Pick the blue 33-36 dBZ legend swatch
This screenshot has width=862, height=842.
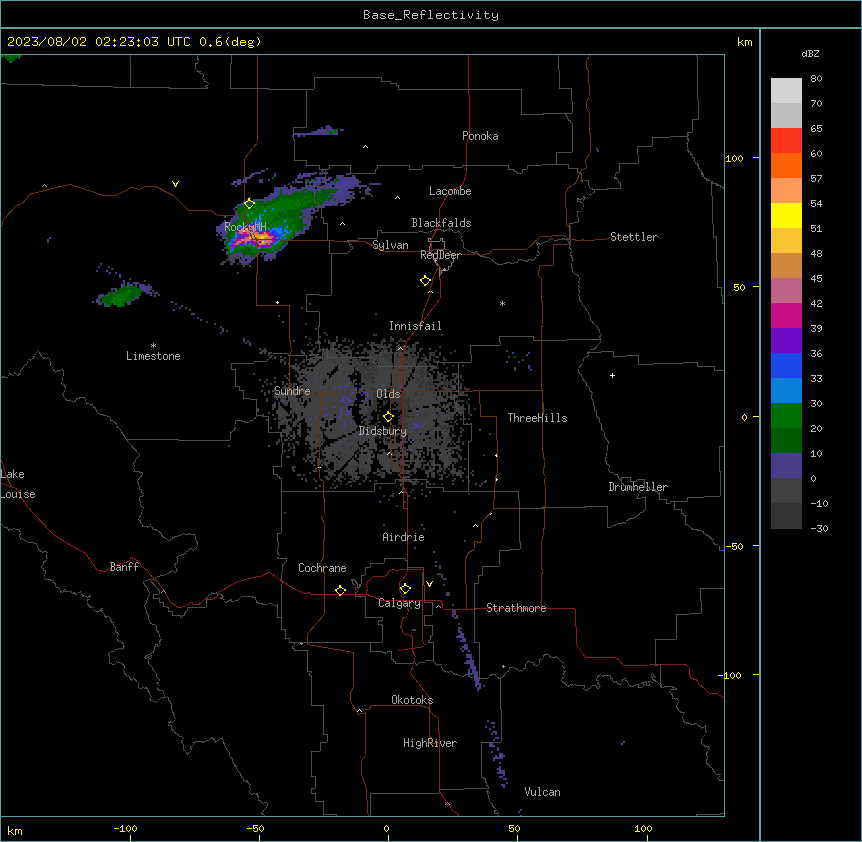[786, 365]
